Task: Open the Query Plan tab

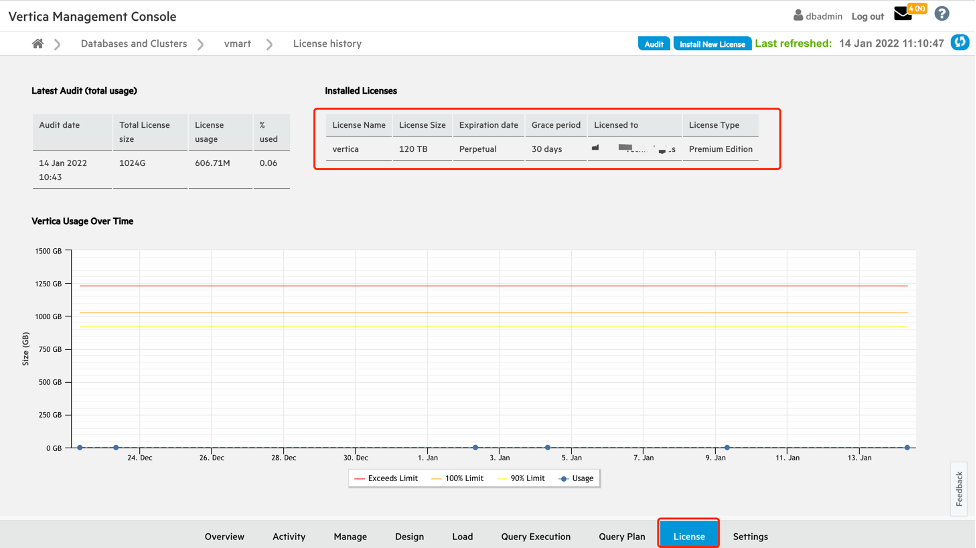Action: pyautogui.click(x=622, y=536)
